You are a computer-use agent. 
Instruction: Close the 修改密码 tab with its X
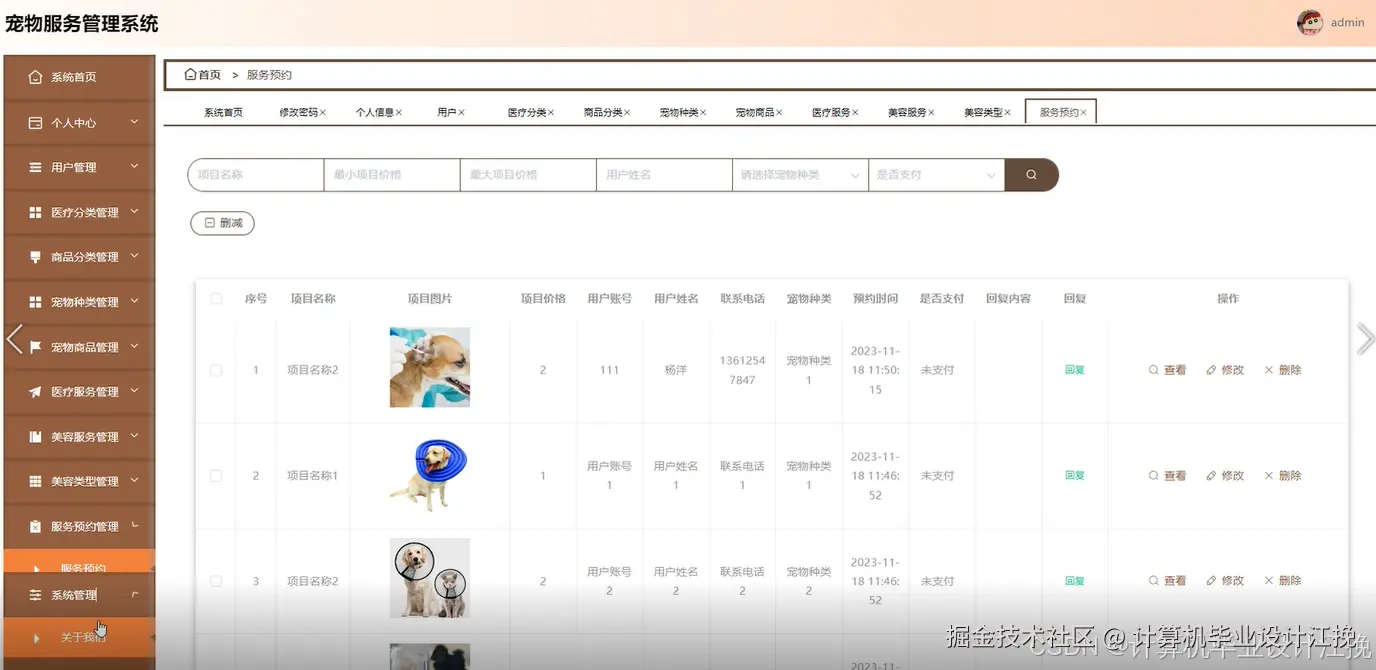pos(323,113)
